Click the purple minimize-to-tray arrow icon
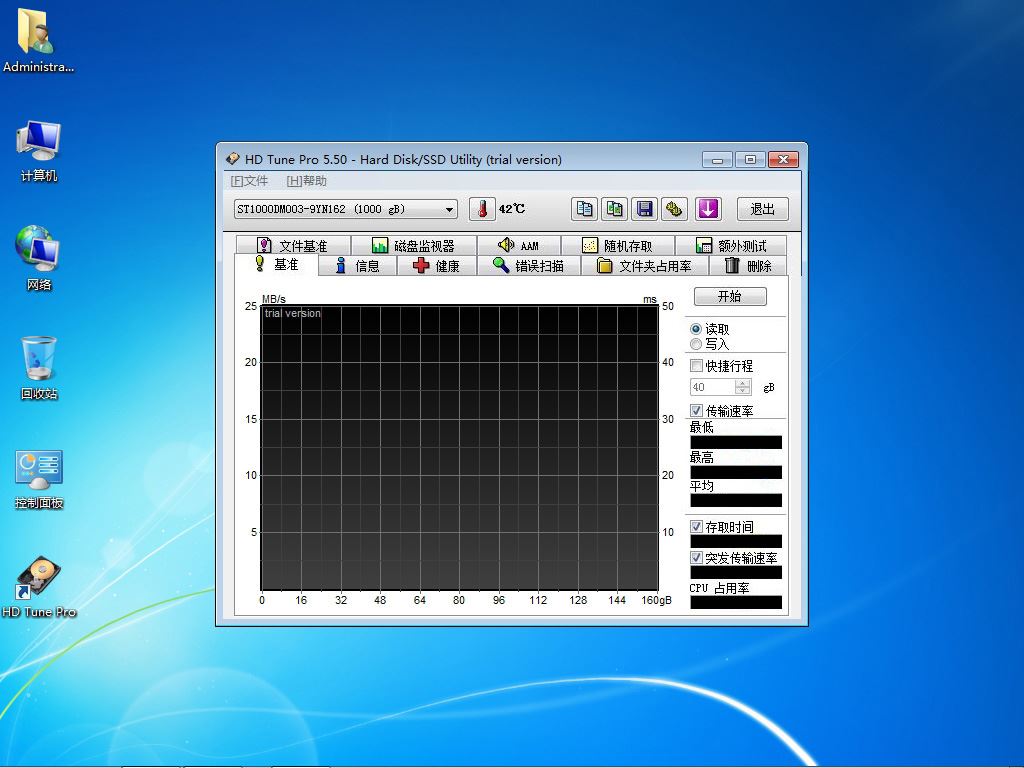1024x768 pixels. point(709,209)
